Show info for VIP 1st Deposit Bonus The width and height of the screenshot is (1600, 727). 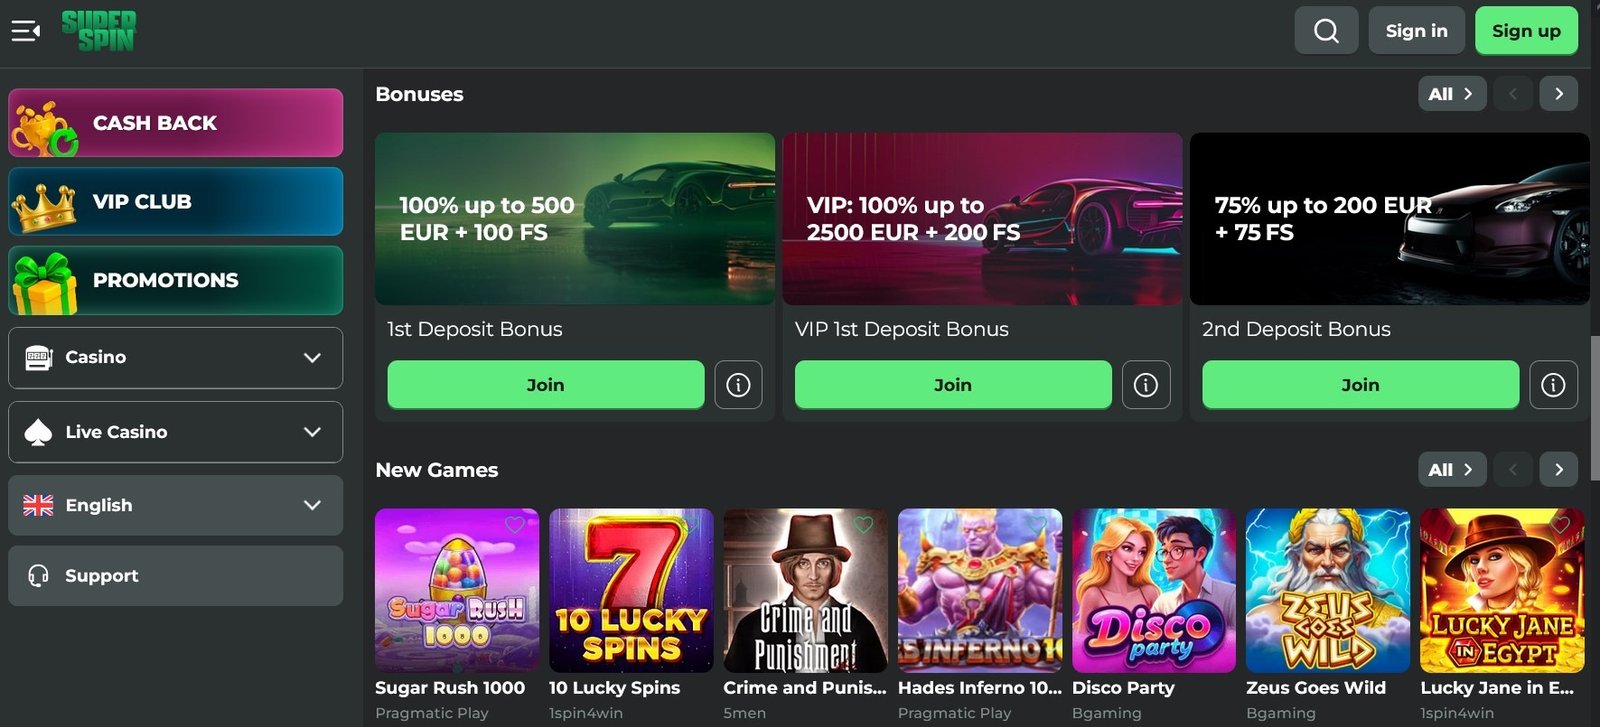point(1145,385)
